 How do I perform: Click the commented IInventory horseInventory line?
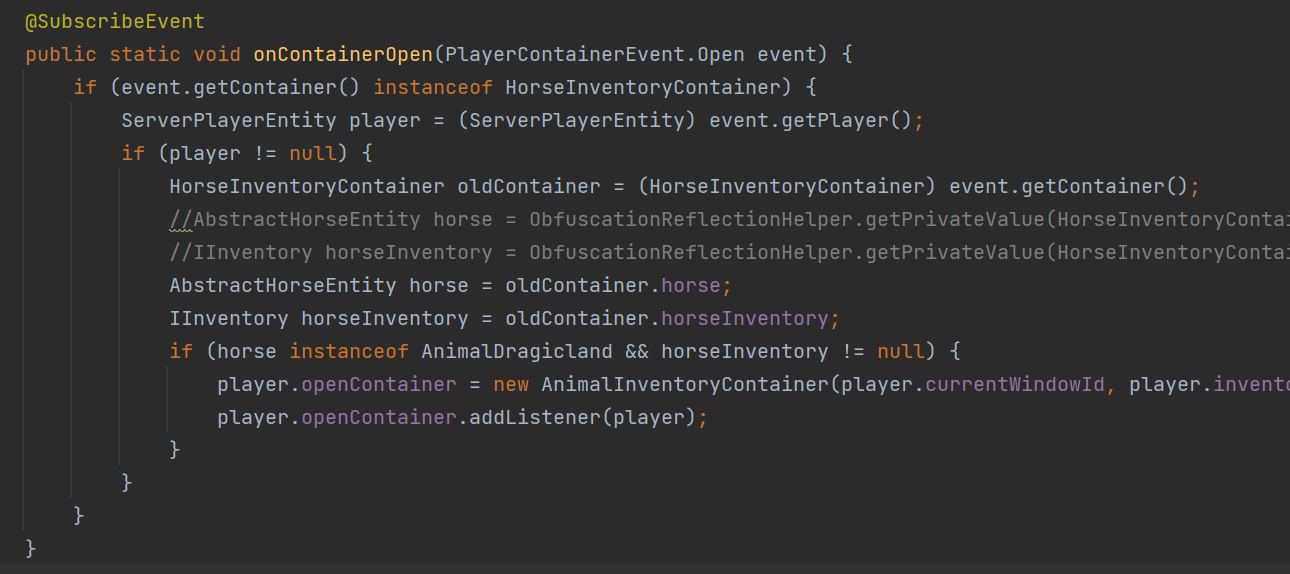(x=730, y=252)
